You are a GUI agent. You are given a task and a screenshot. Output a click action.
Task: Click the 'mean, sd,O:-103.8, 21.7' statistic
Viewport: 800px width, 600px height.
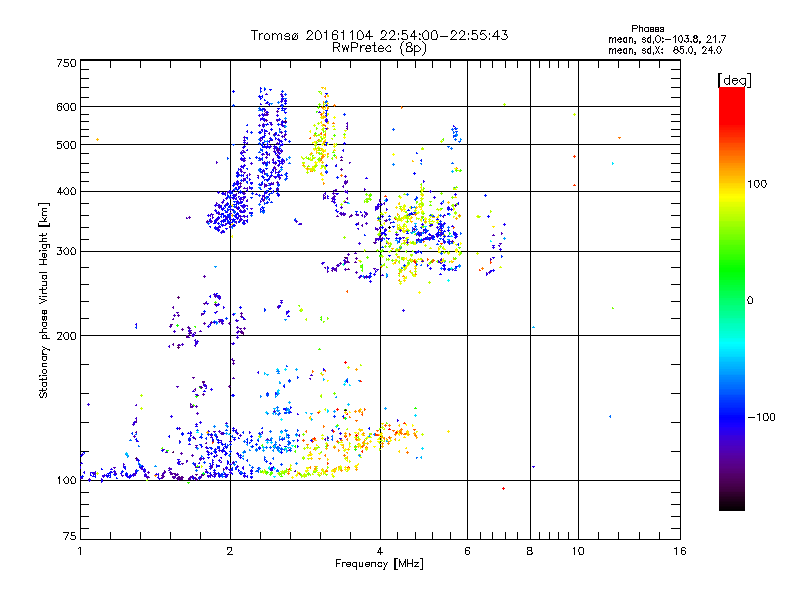(x=667, y=39)
